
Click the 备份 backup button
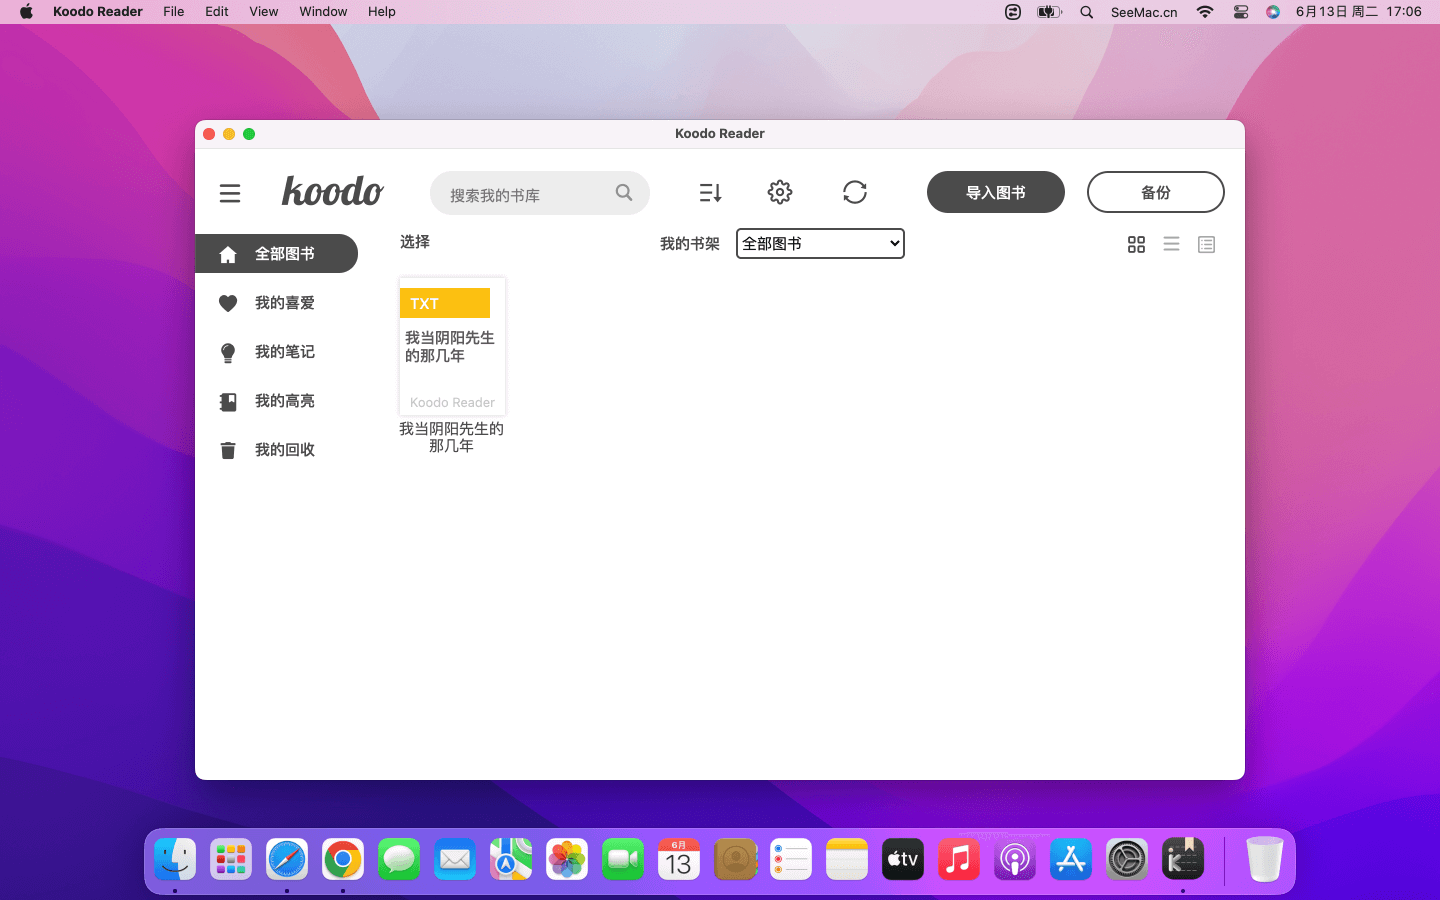tap(1155, 193)
